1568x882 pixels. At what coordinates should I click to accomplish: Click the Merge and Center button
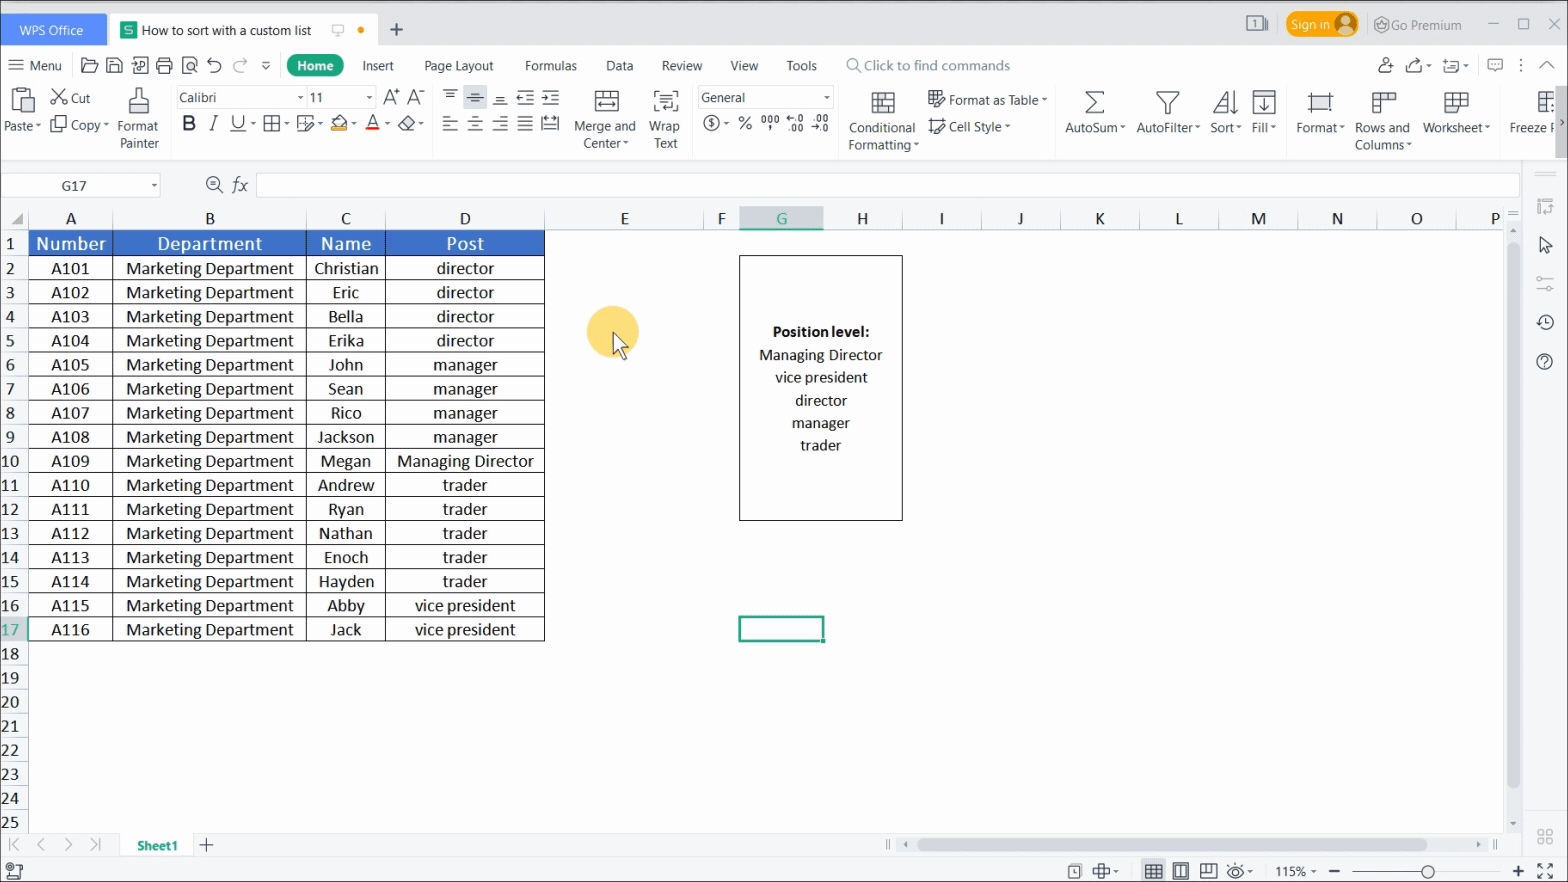605,118
